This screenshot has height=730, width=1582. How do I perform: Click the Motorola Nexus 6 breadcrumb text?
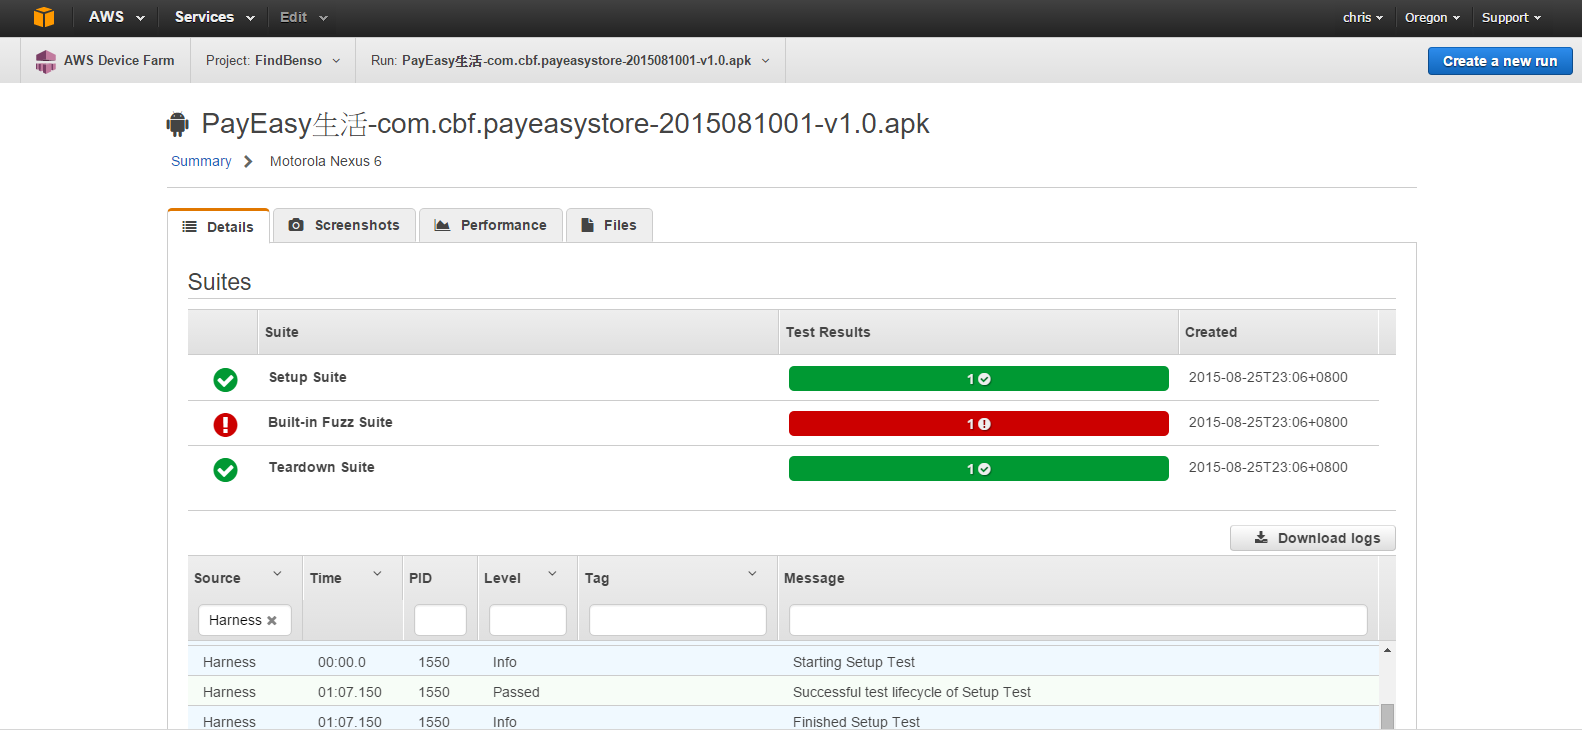(x=326, y=161)
